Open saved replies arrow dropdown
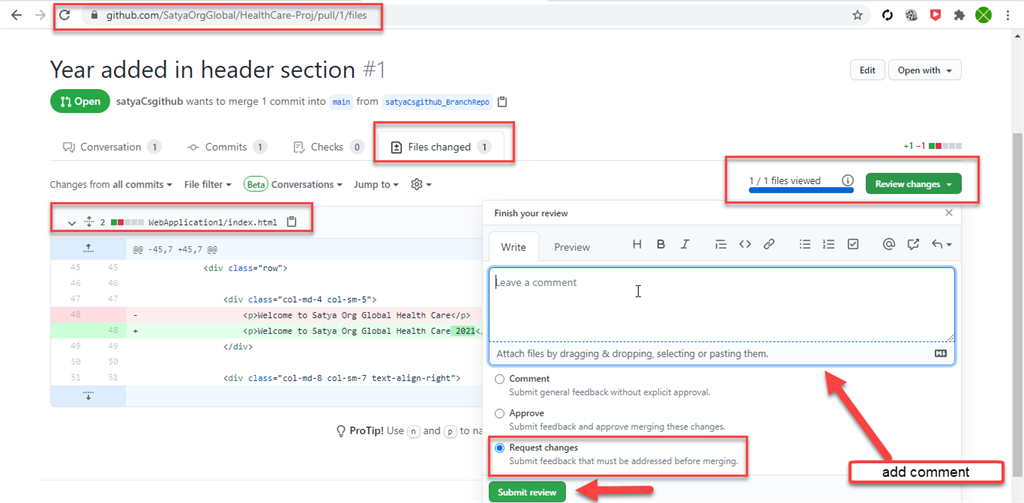 pos(942,244)
